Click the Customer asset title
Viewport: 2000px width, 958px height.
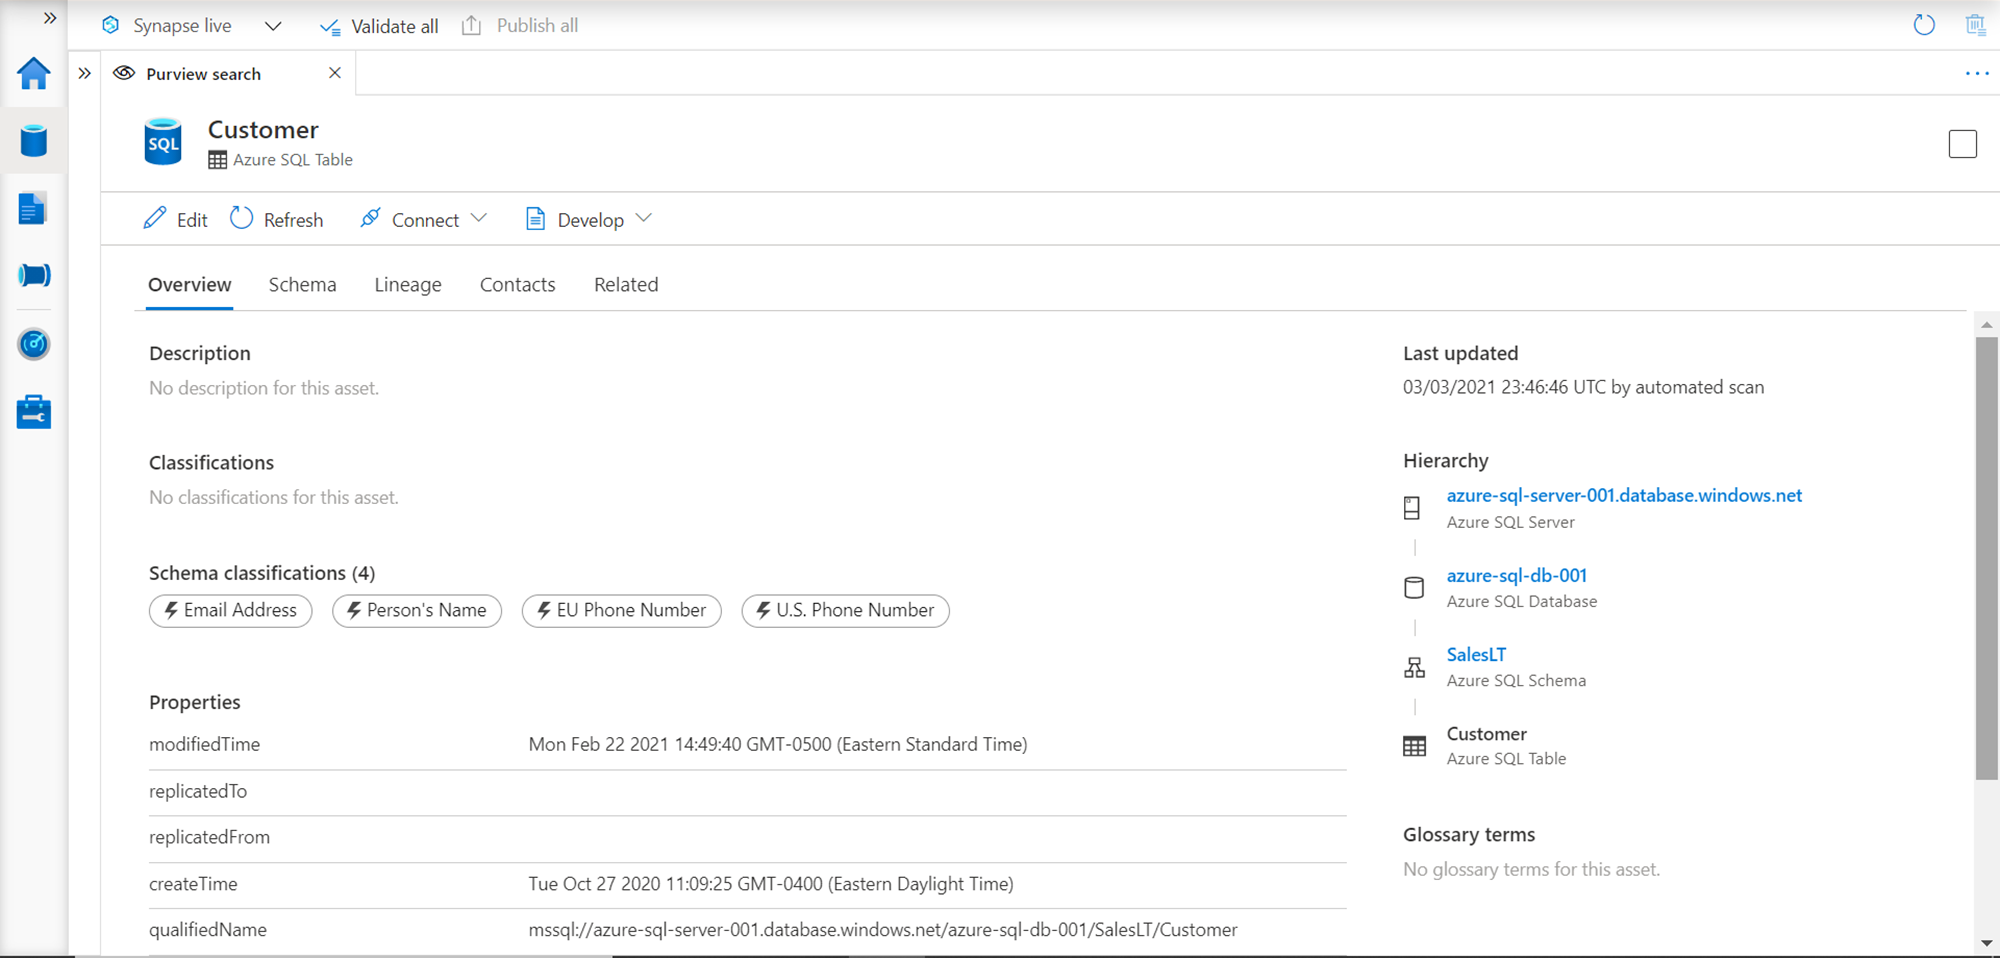[263, 130]
